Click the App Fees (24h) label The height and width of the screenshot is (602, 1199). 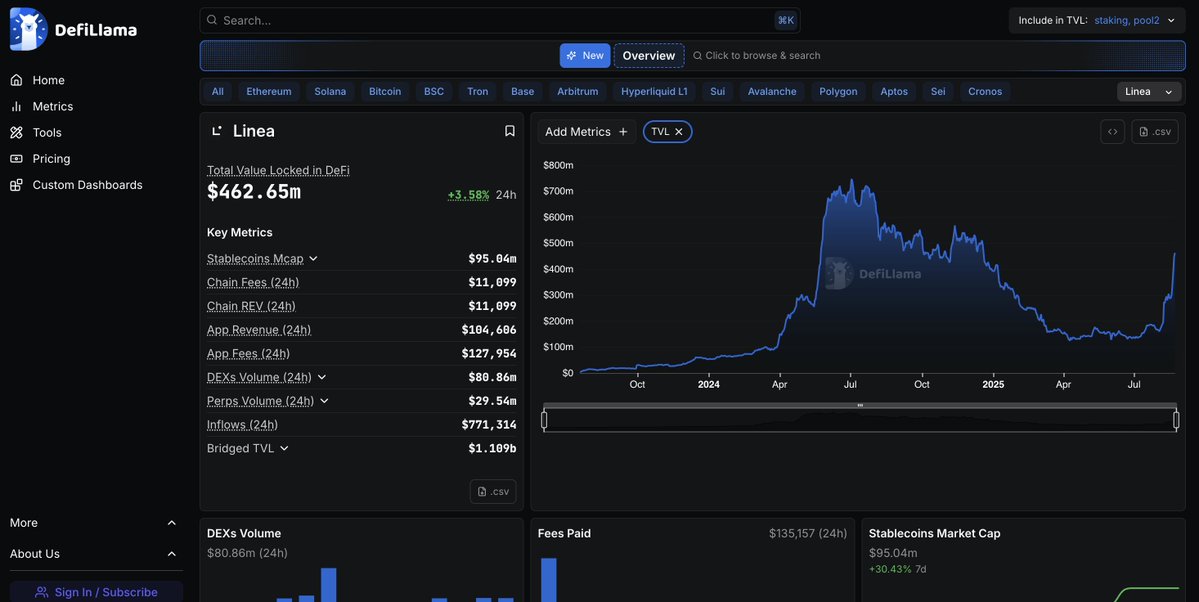248,353
